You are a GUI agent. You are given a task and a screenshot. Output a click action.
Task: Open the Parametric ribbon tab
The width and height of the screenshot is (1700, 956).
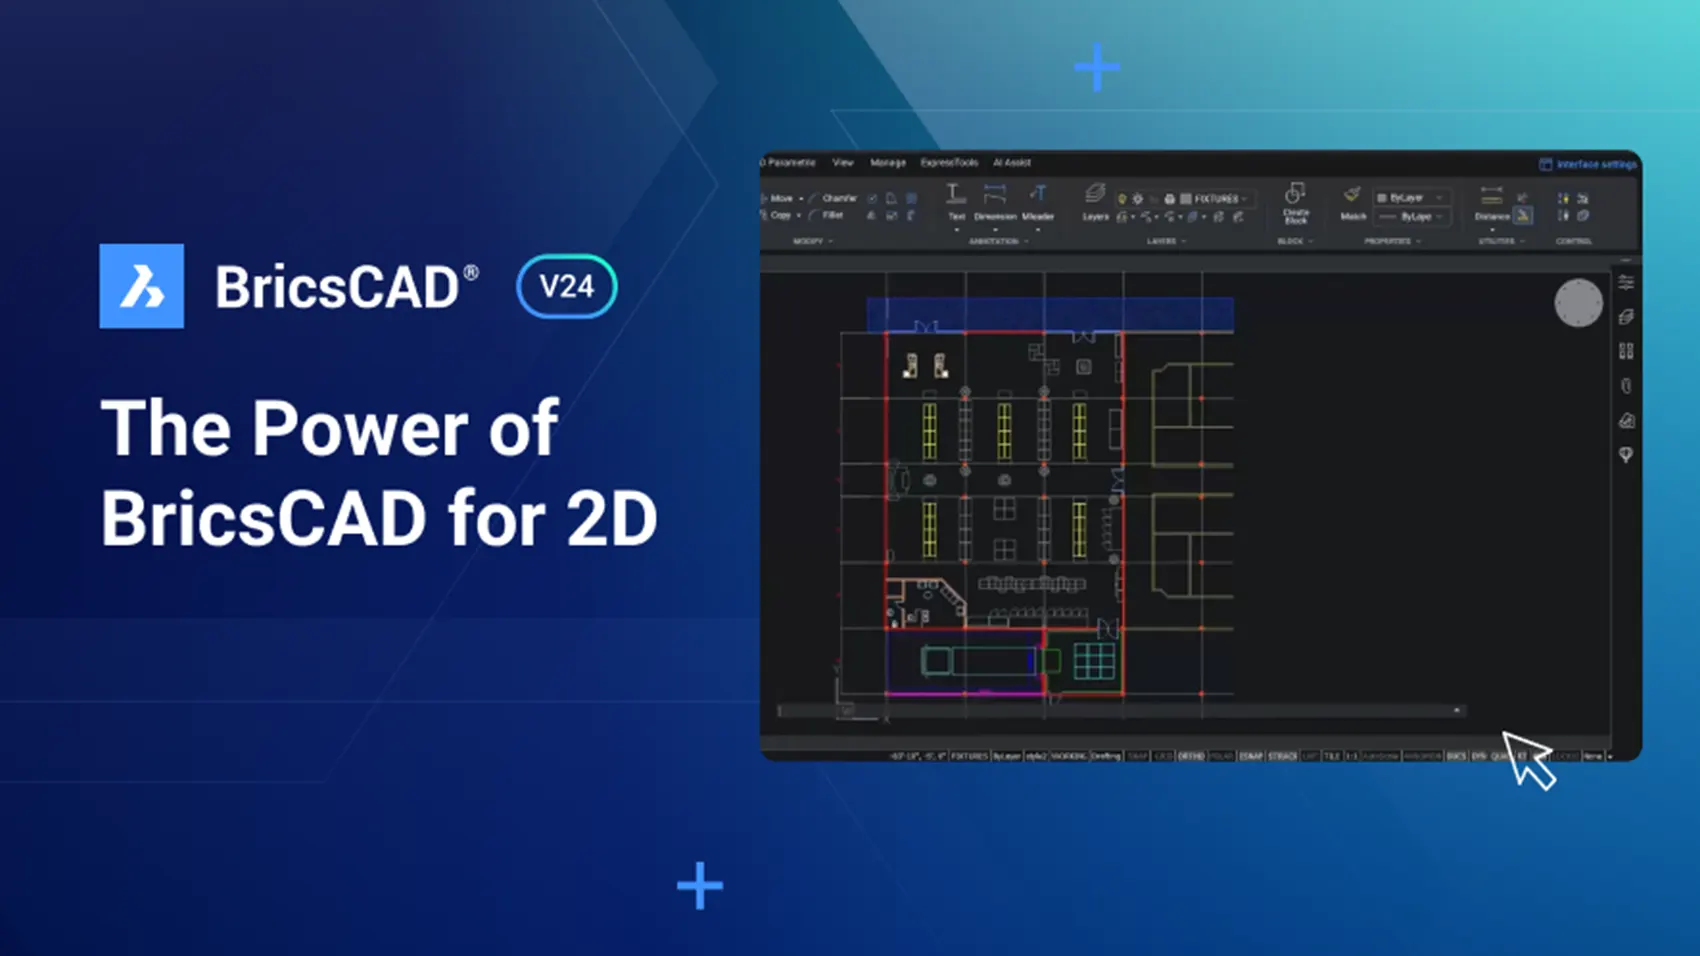(x=788, y=162)
